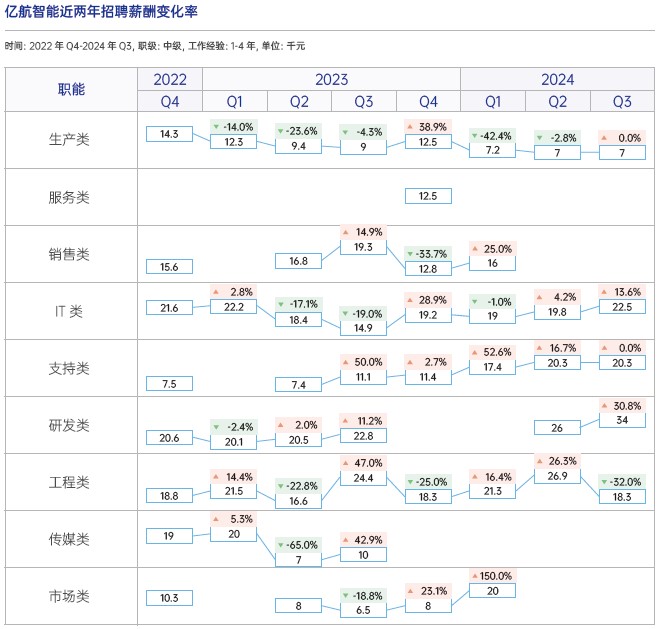The image size is (659, 629).
Task: Click the up arrow beside 52.6%
Action: (x=477, y=351)
